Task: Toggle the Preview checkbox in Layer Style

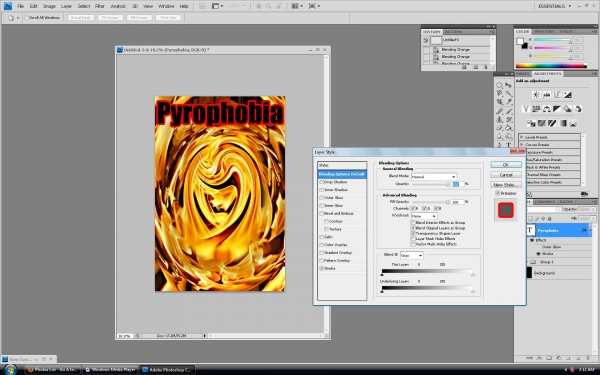Action: tap(497, 193)
